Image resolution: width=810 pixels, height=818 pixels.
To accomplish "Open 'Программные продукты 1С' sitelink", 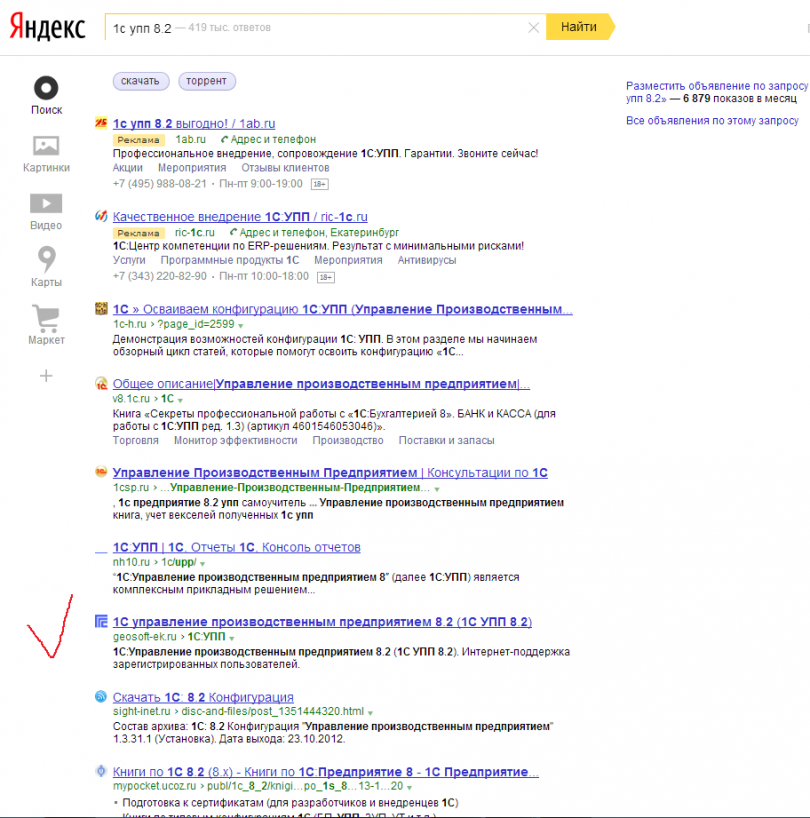I will 230,260.
